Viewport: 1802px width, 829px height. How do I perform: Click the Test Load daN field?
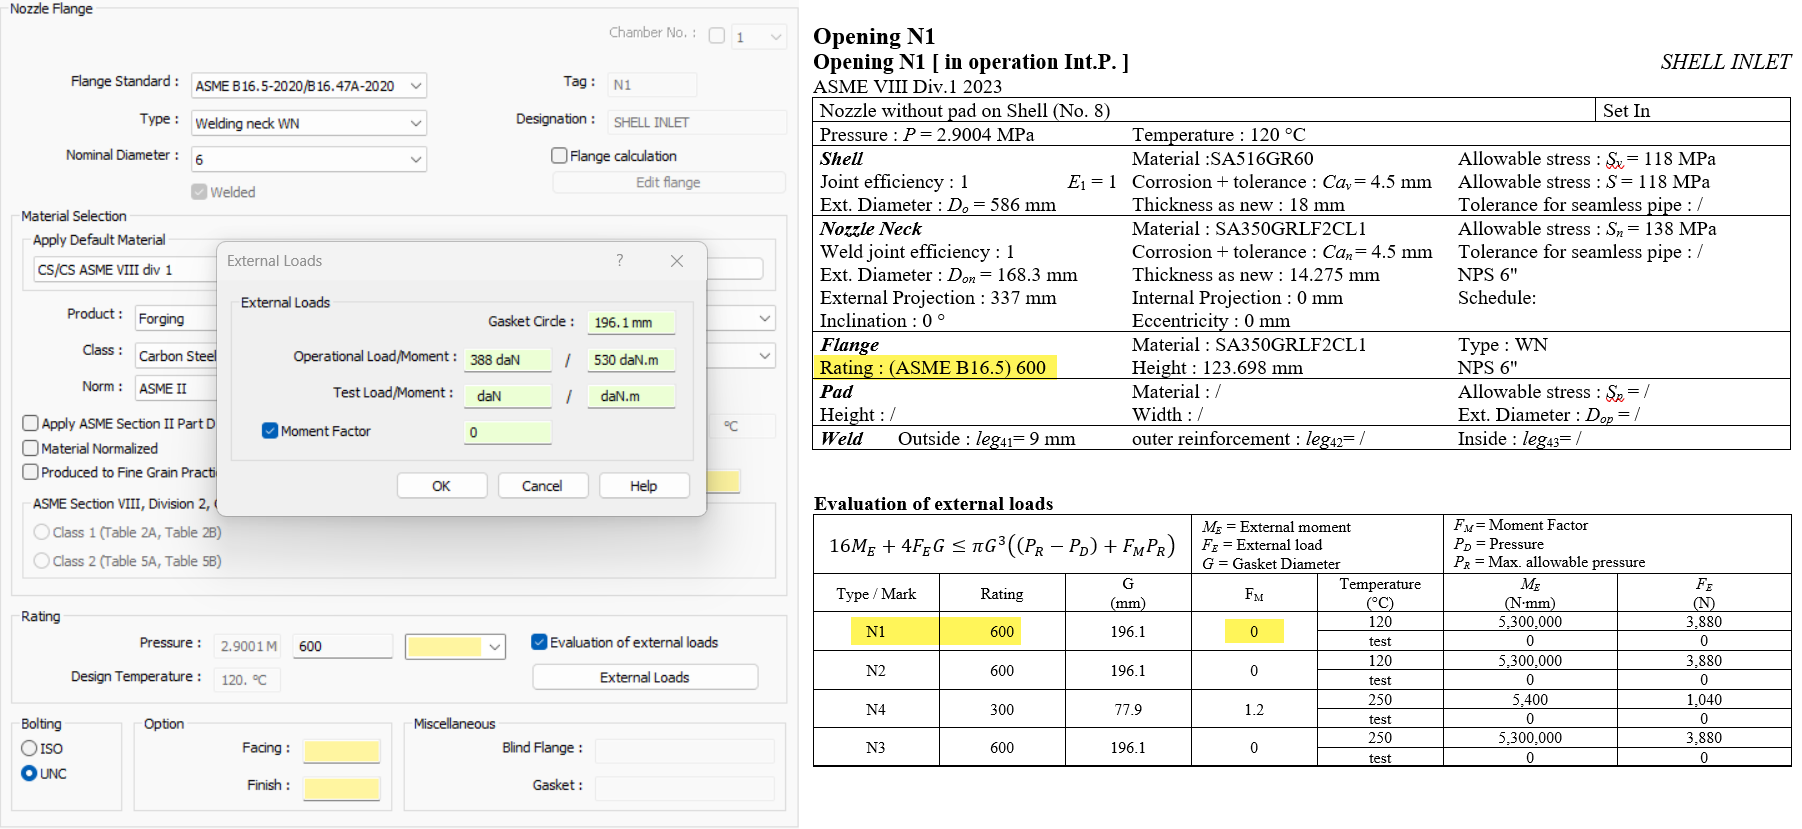[x=508, y=395]
